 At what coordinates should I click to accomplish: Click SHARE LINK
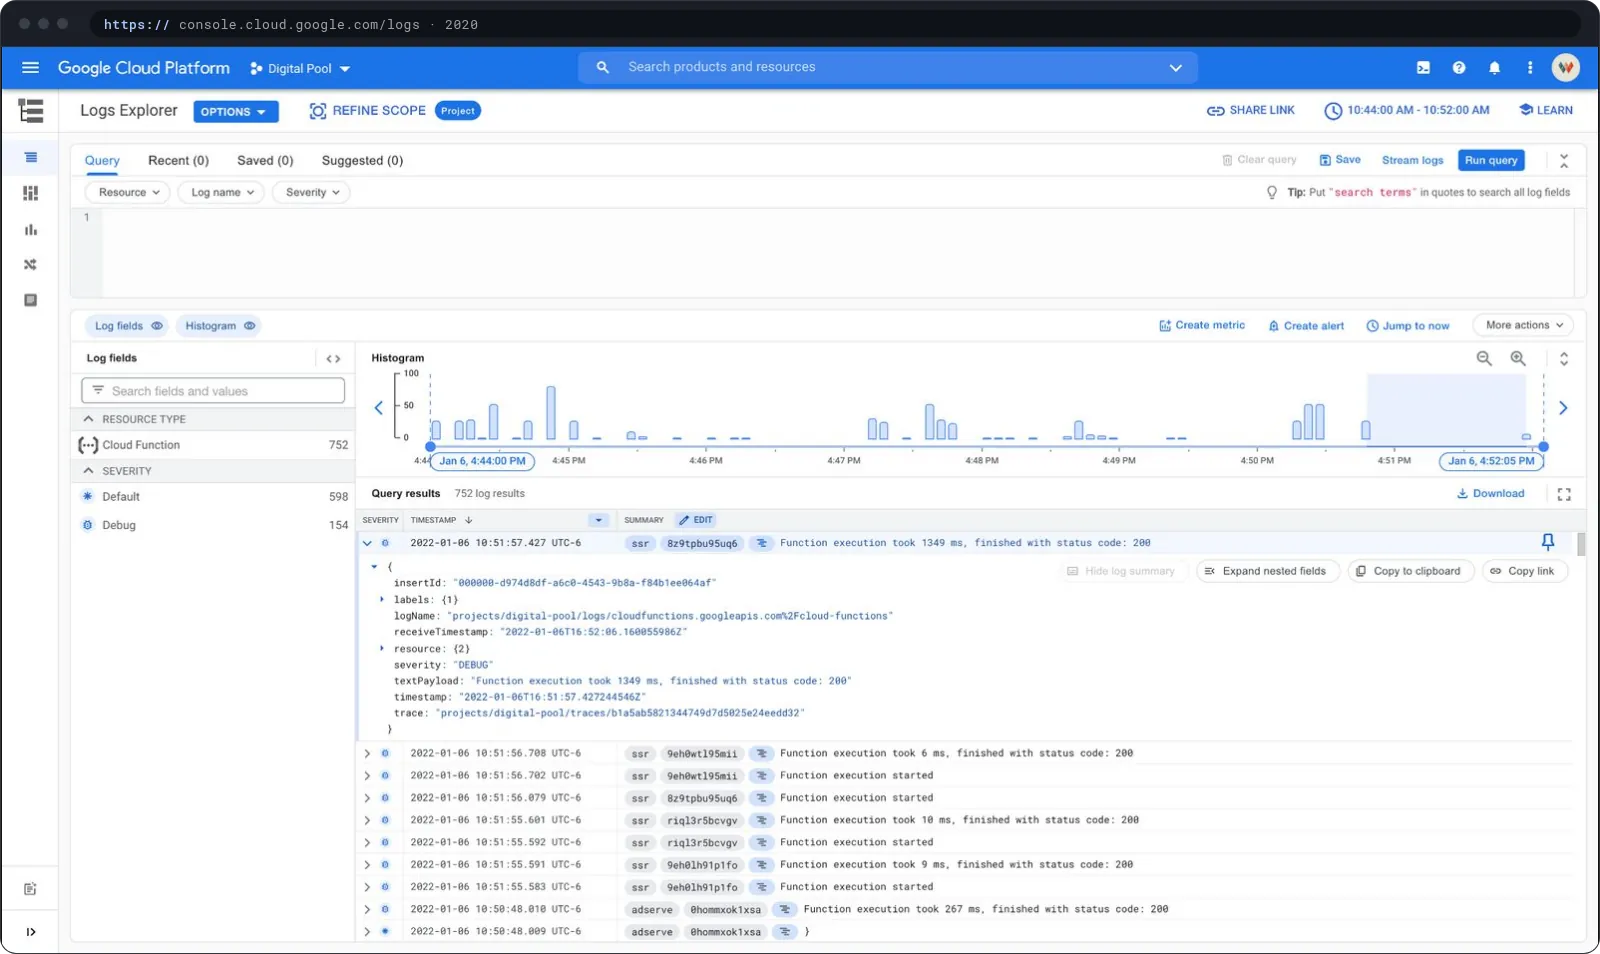click(x=1250, y=111)
